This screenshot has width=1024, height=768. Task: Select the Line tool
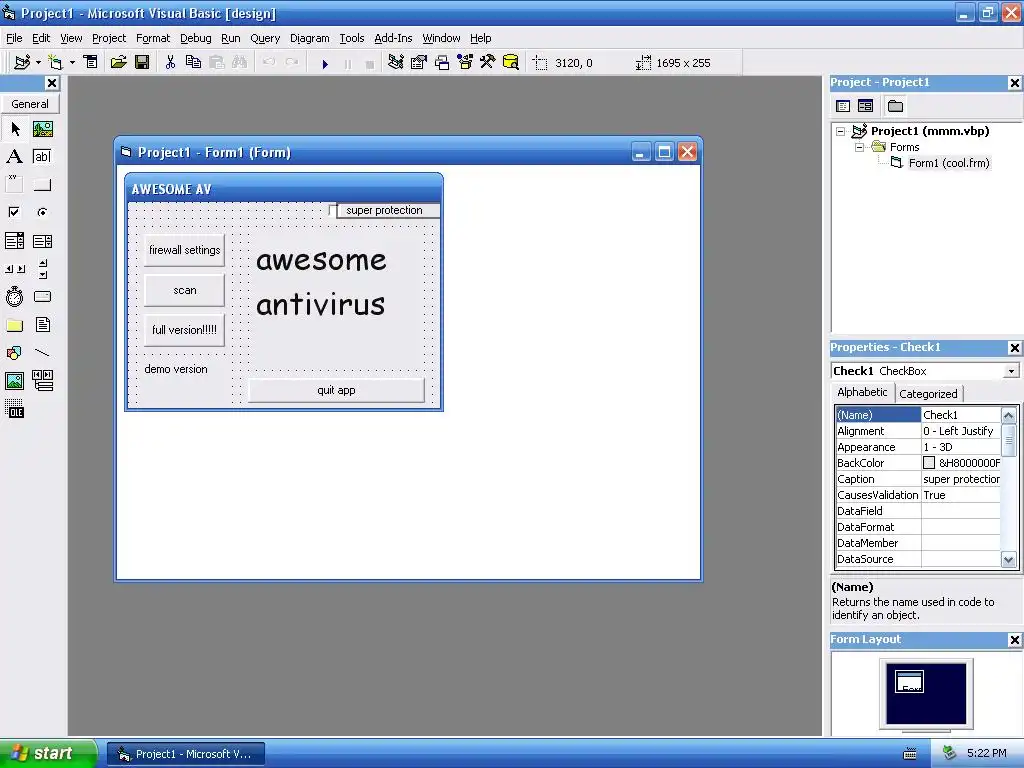click(x=42, y=353)
